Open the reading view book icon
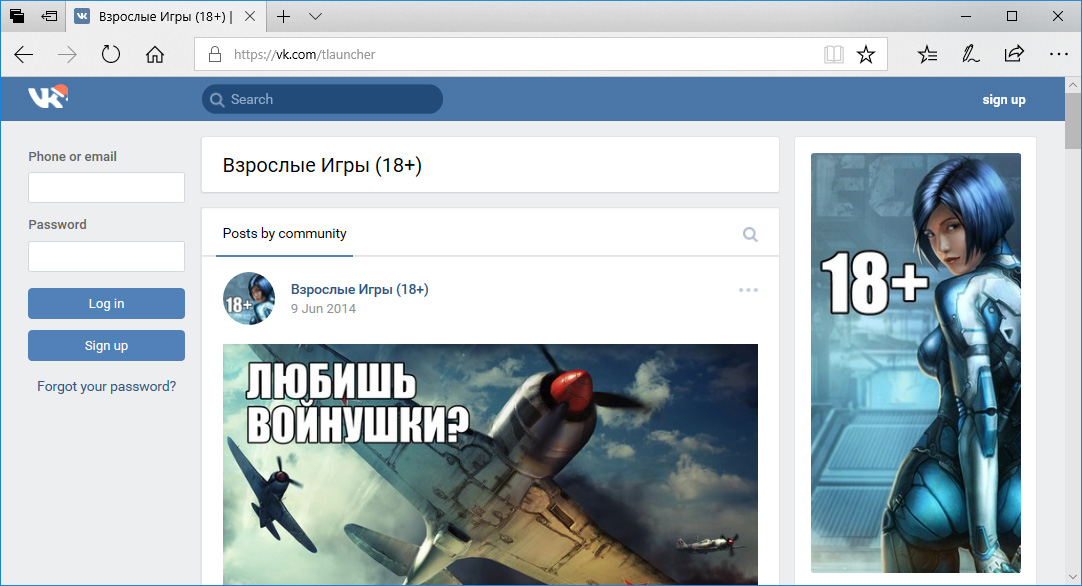Image resolution: width=1082 pixels, height=586 pixels. [x=834, y=55]
